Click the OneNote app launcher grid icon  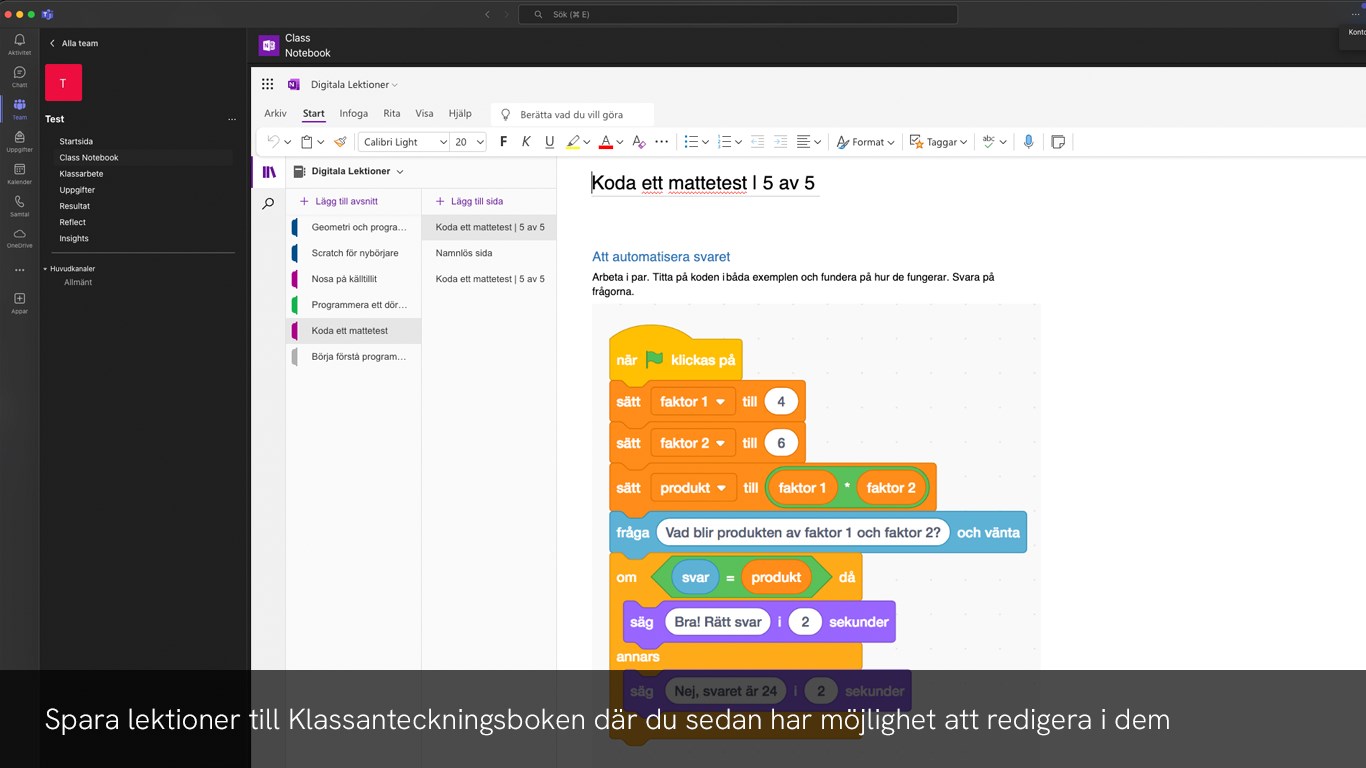coord(267,85)
